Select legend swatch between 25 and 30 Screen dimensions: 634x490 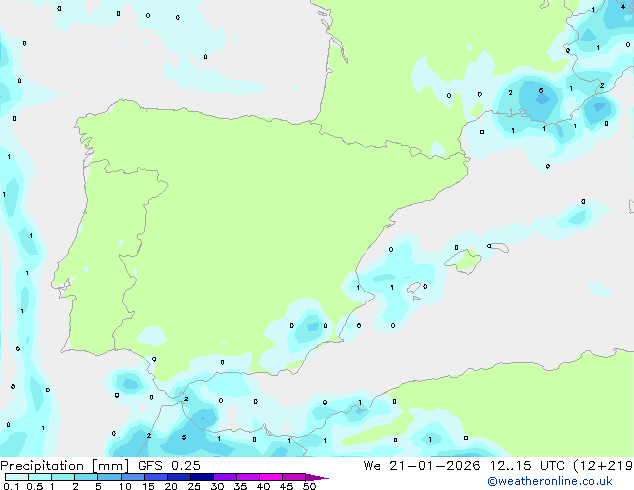201,477
